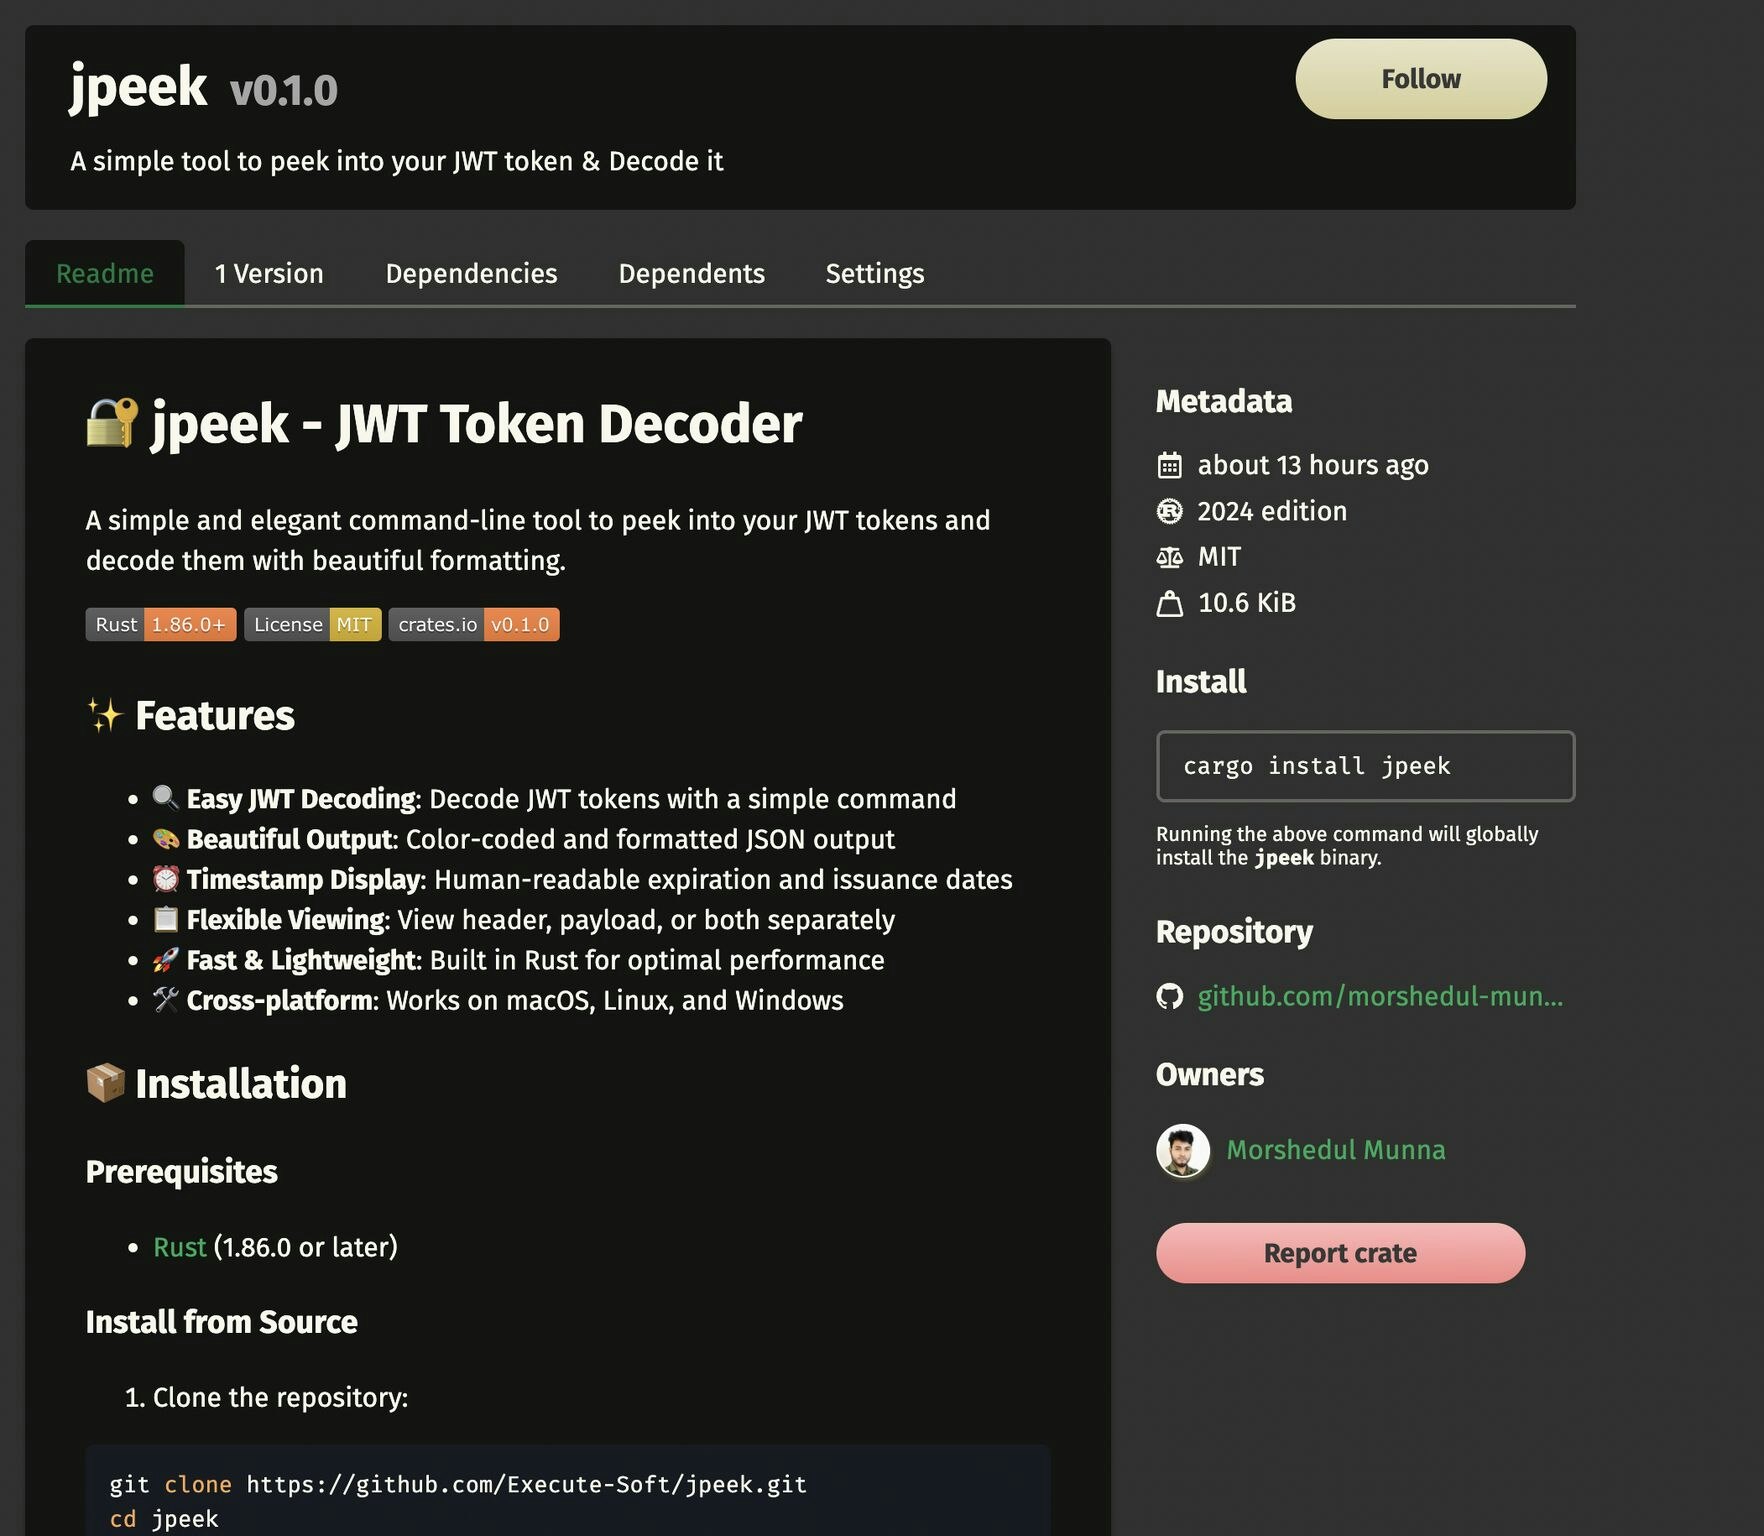Click the package emoji beside Installation heading

click(x=106, y=1083)
